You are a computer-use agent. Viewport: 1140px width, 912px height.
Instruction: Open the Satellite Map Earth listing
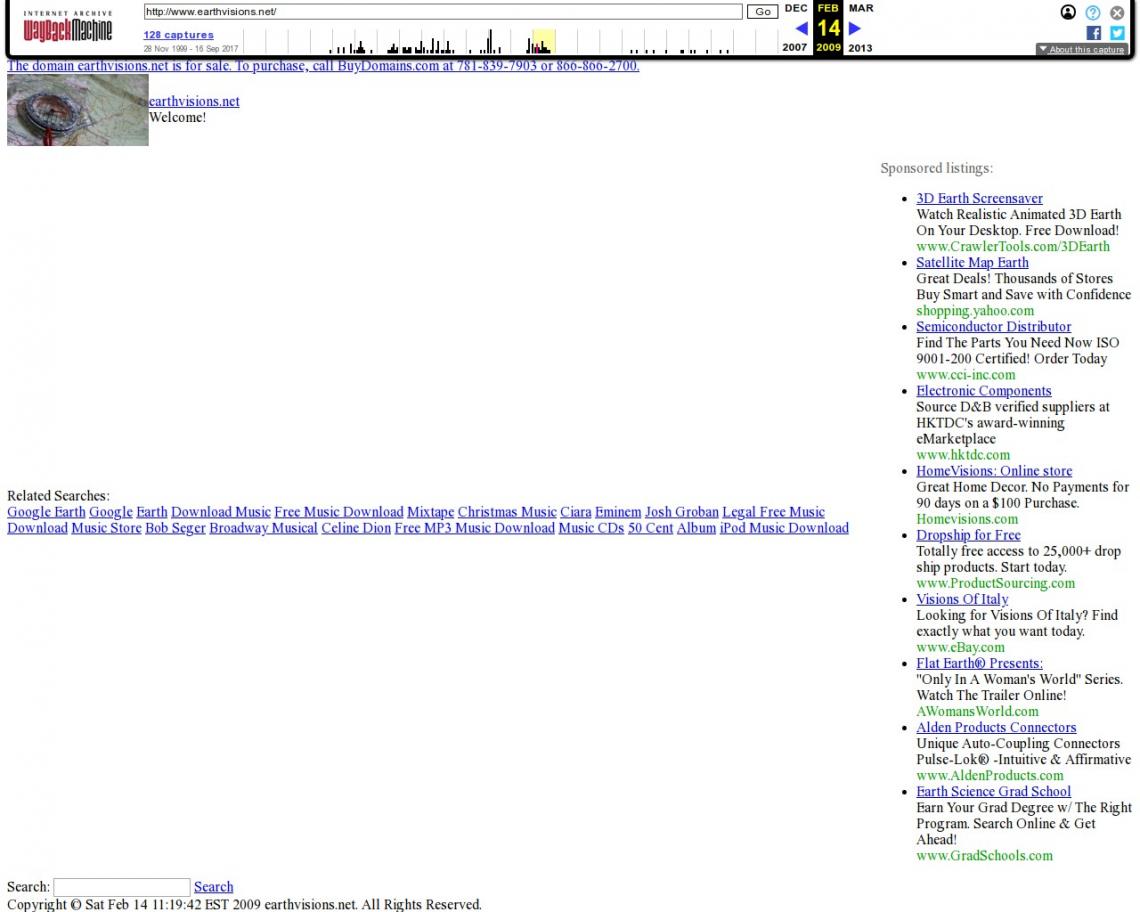click(x=972, y=263)
